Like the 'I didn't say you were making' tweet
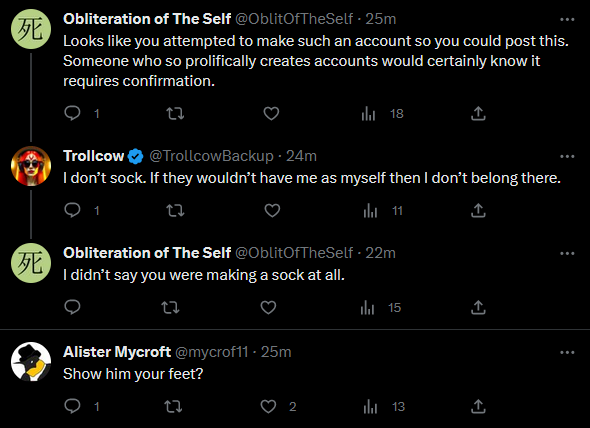Viewport: 590px width, 428px height. [268, 308]
